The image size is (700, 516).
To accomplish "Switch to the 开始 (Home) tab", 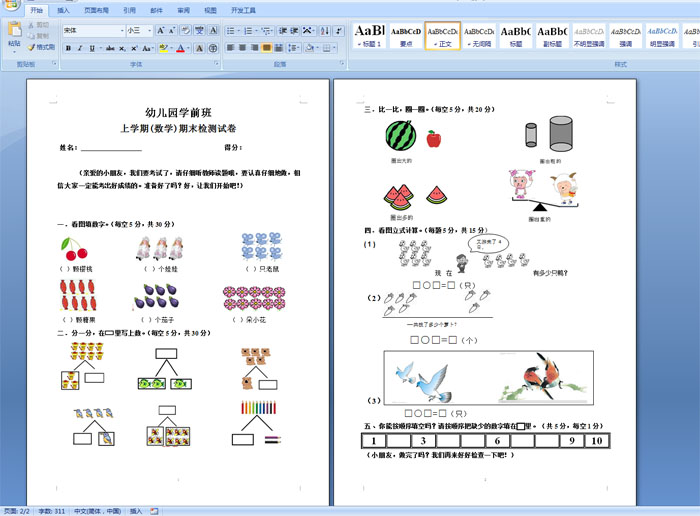I will coord(37,10).
